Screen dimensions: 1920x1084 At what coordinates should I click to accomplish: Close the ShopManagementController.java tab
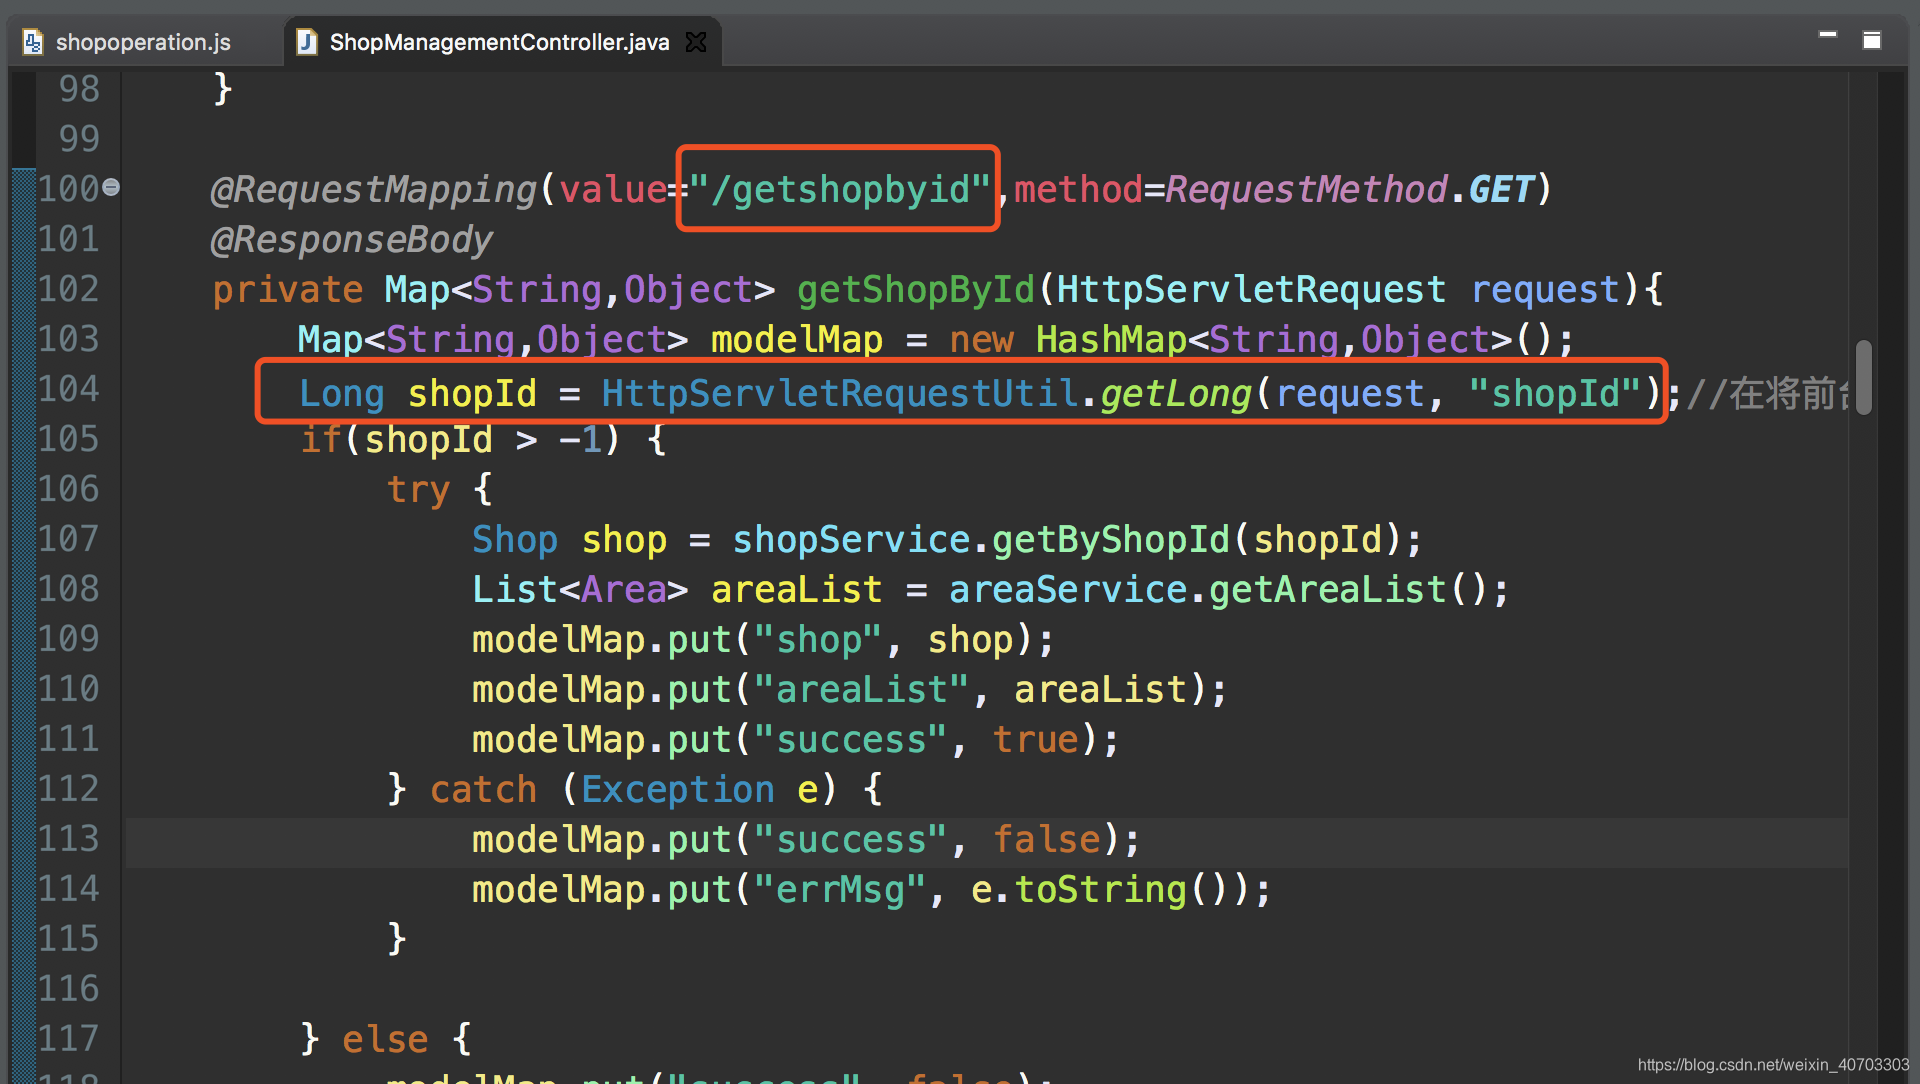696,42
